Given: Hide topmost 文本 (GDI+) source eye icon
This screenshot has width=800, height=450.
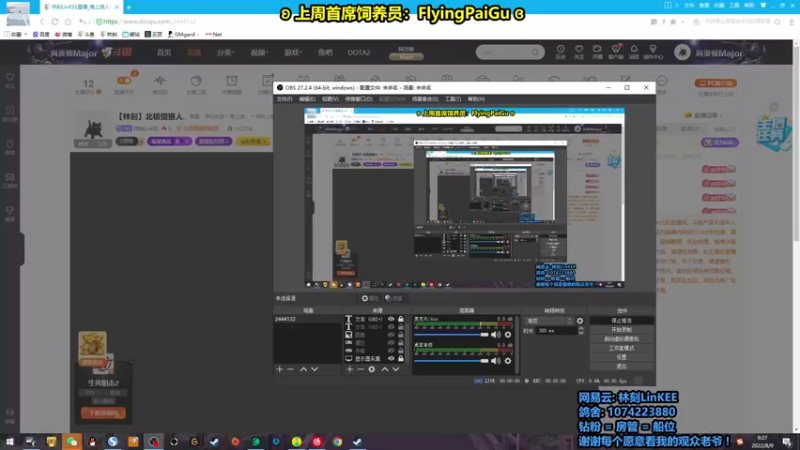Looking at the screenshot, I should [391, 319].
